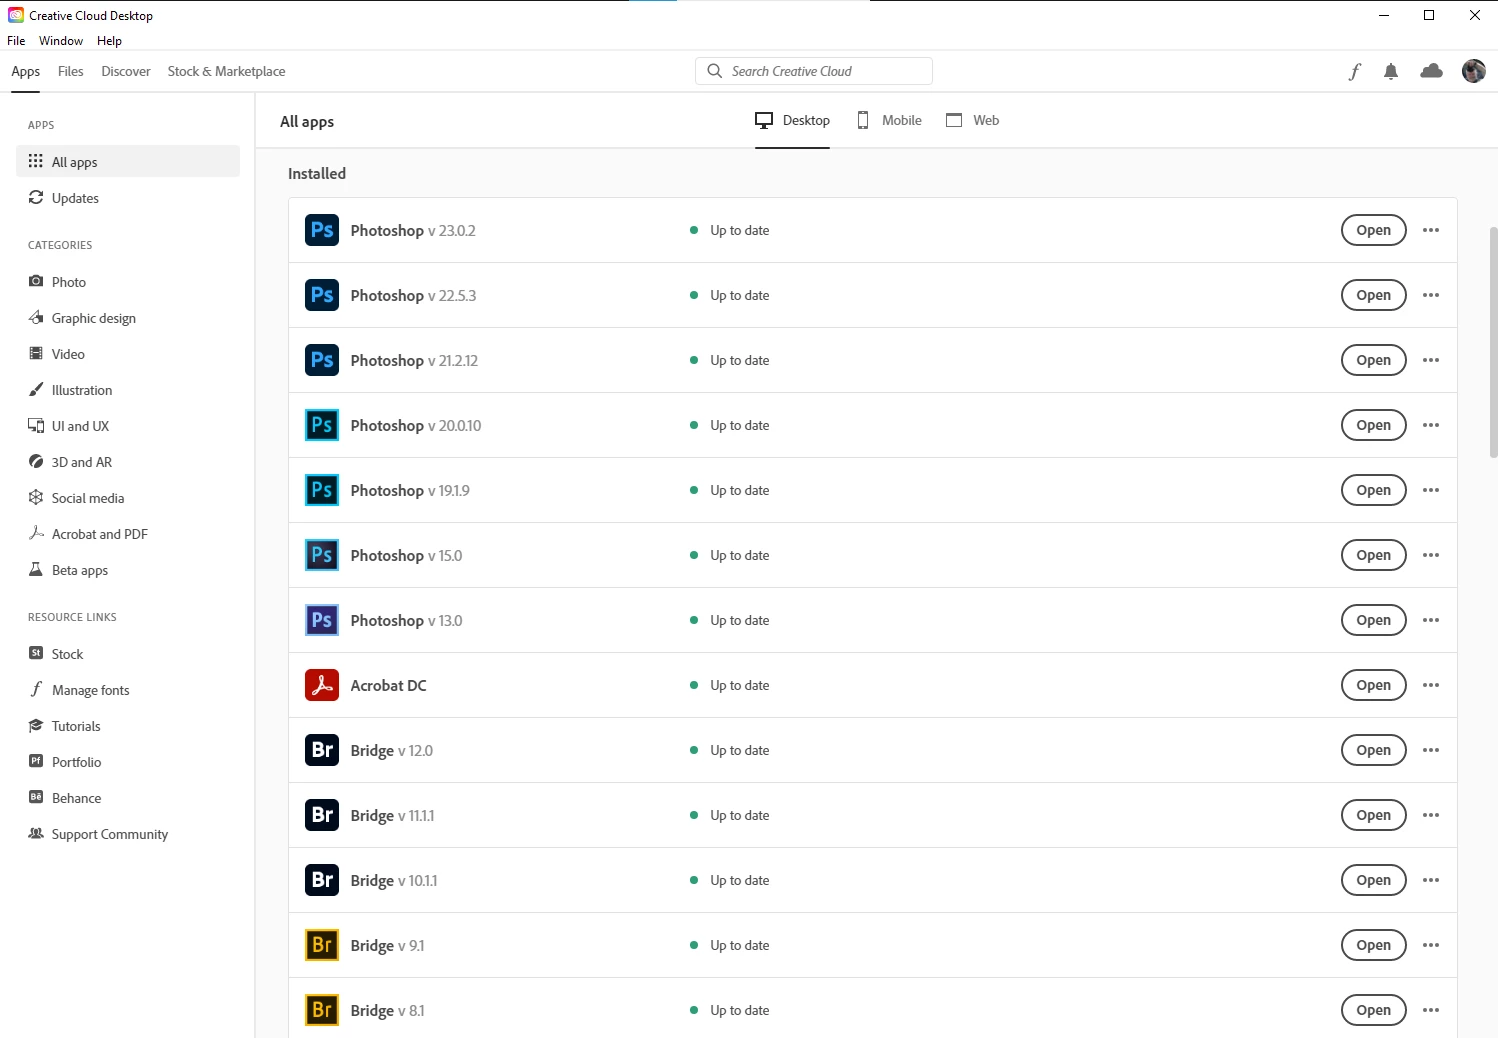This screenshot has width=1498, height=1038.
Task: Open more options for Photoshop v 19.1.9
Action: pyautogui.click(x=1431, y=490)
